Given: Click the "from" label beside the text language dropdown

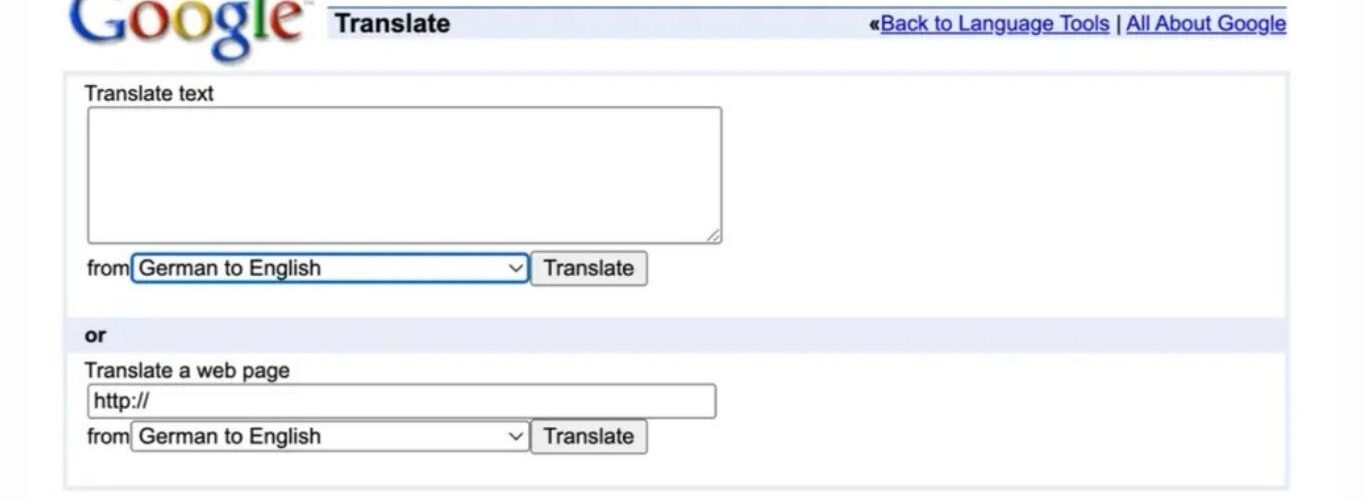Looking at the screenshot, I should tap(108, 268).
